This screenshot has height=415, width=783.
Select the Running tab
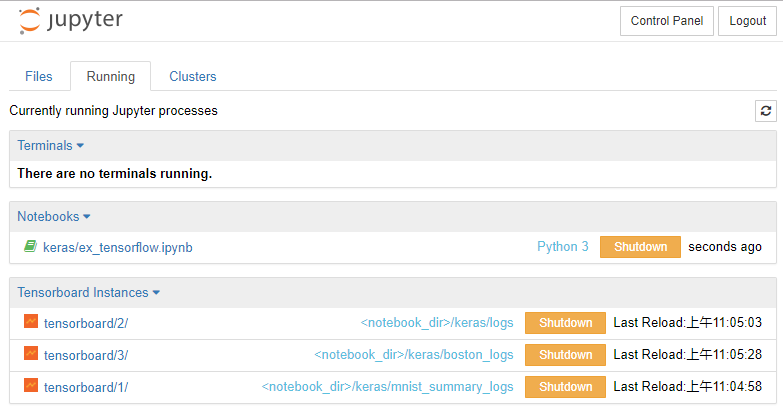click(110, 76)
